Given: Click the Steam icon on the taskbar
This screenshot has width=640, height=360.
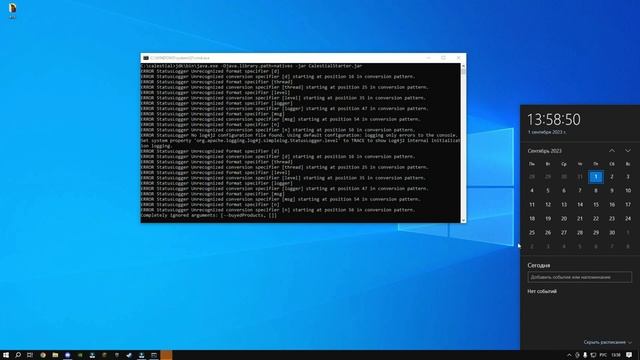Looking at the screenshot, I should click(x=129, y=355).
